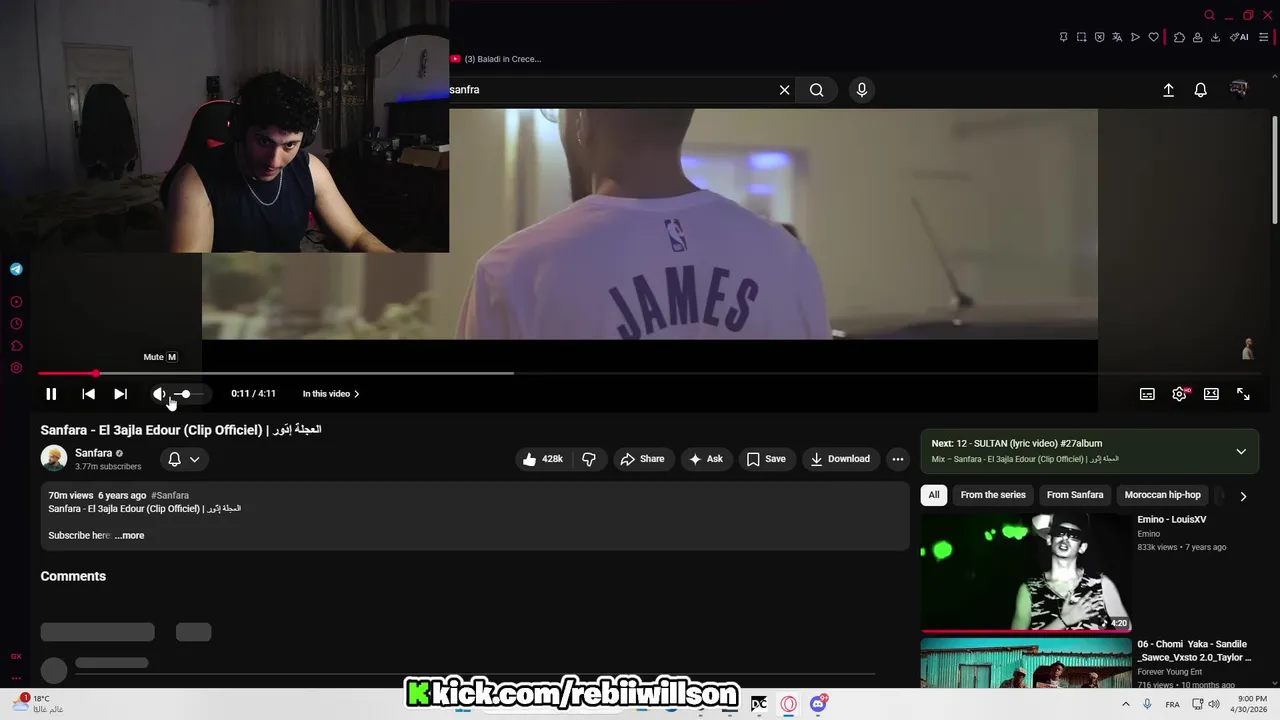Skip to the next video
Image resolution: width=1280 pixels, height=720 pixels.
pyautogui.click(x=120, y=394)
